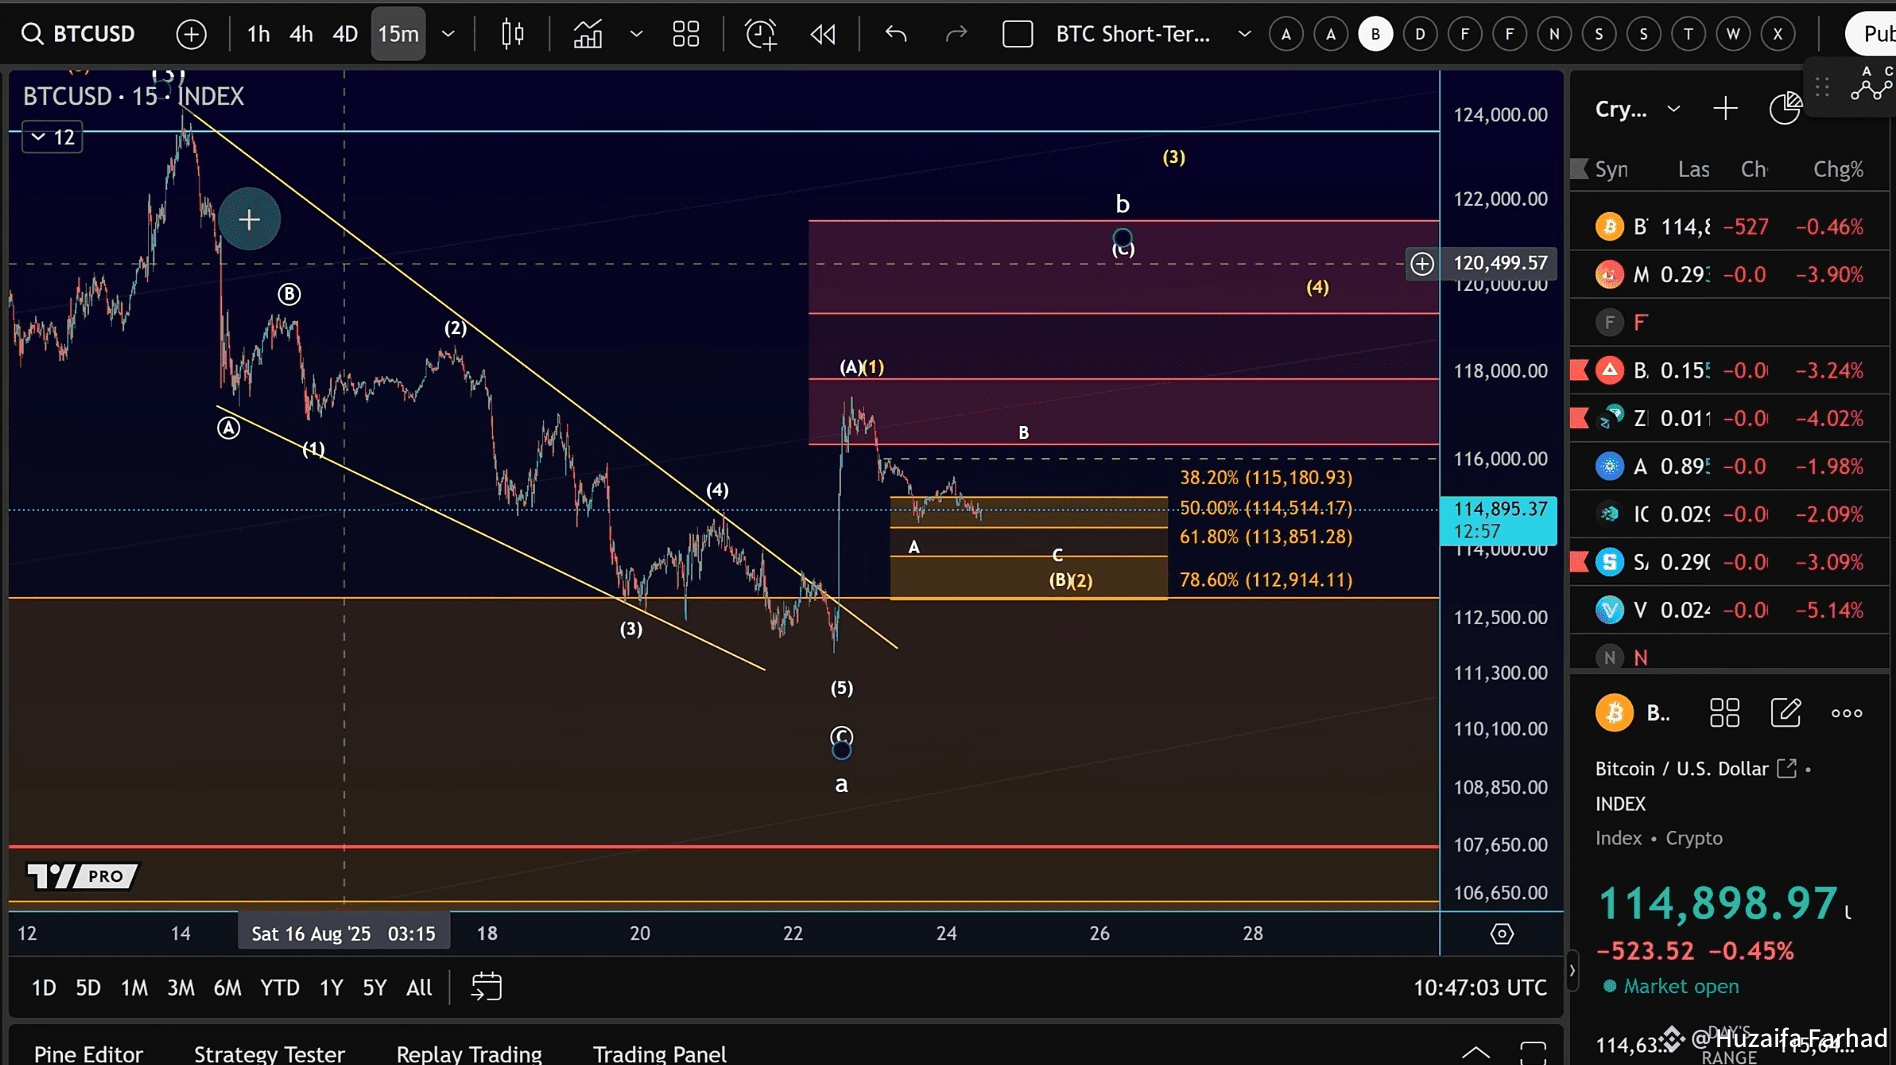Switch to layout tab T
Image resolution: width=1896 pixels, height=1065 pixels.
[1688, 34]
